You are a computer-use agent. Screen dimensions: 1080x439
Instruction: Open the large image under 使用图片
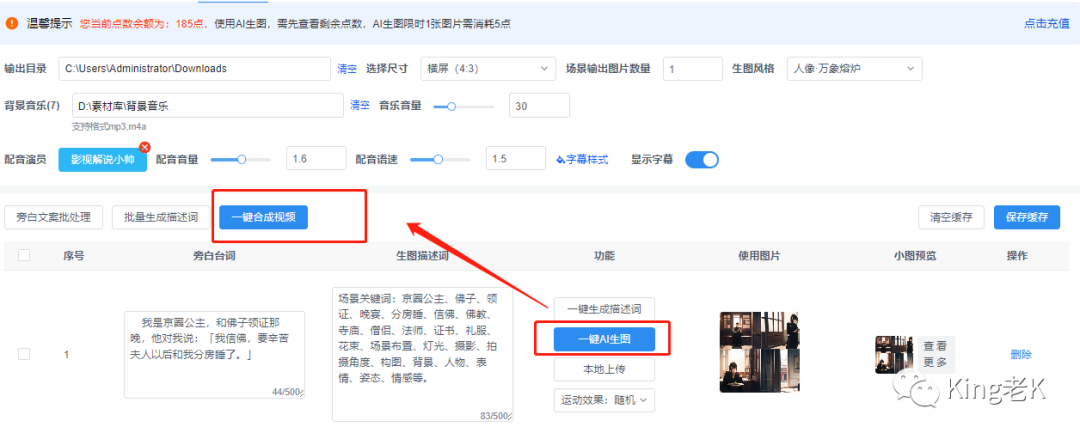(x=758, y=352)
